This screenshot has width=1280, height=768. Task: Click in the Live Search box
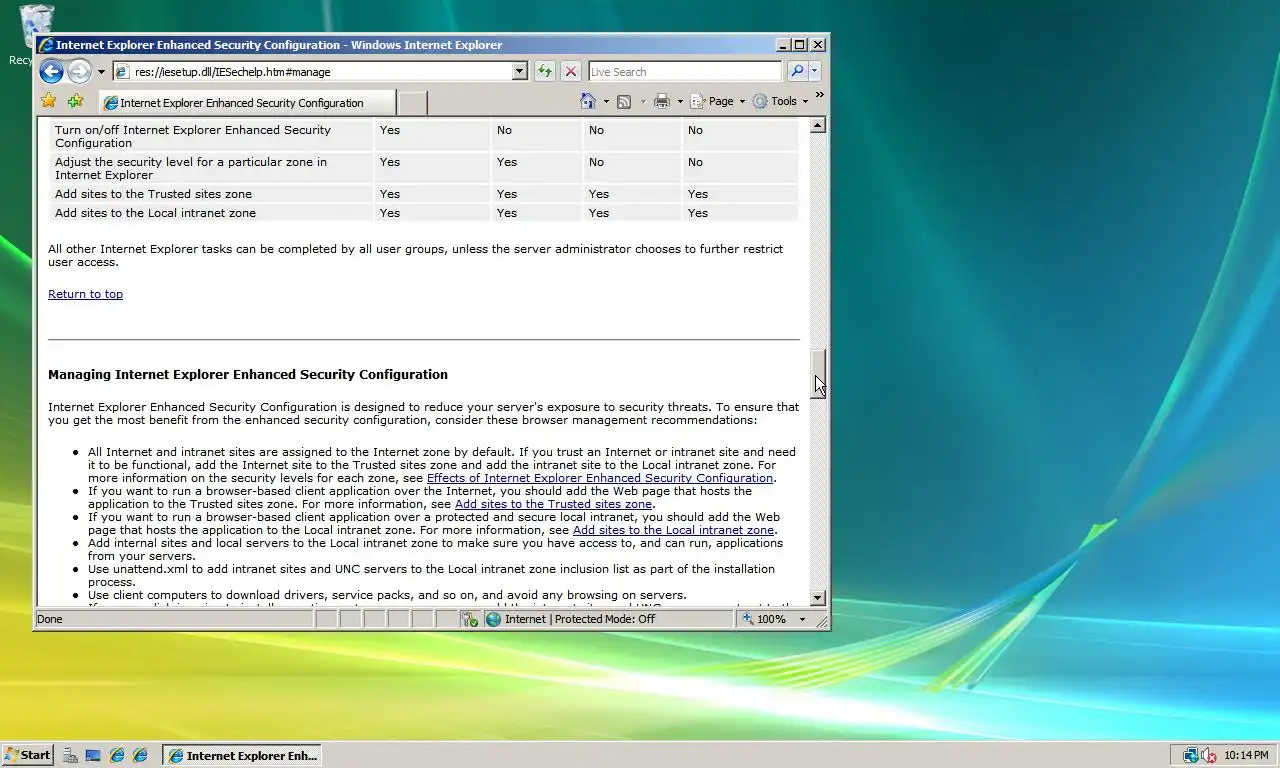pos(685,71)
